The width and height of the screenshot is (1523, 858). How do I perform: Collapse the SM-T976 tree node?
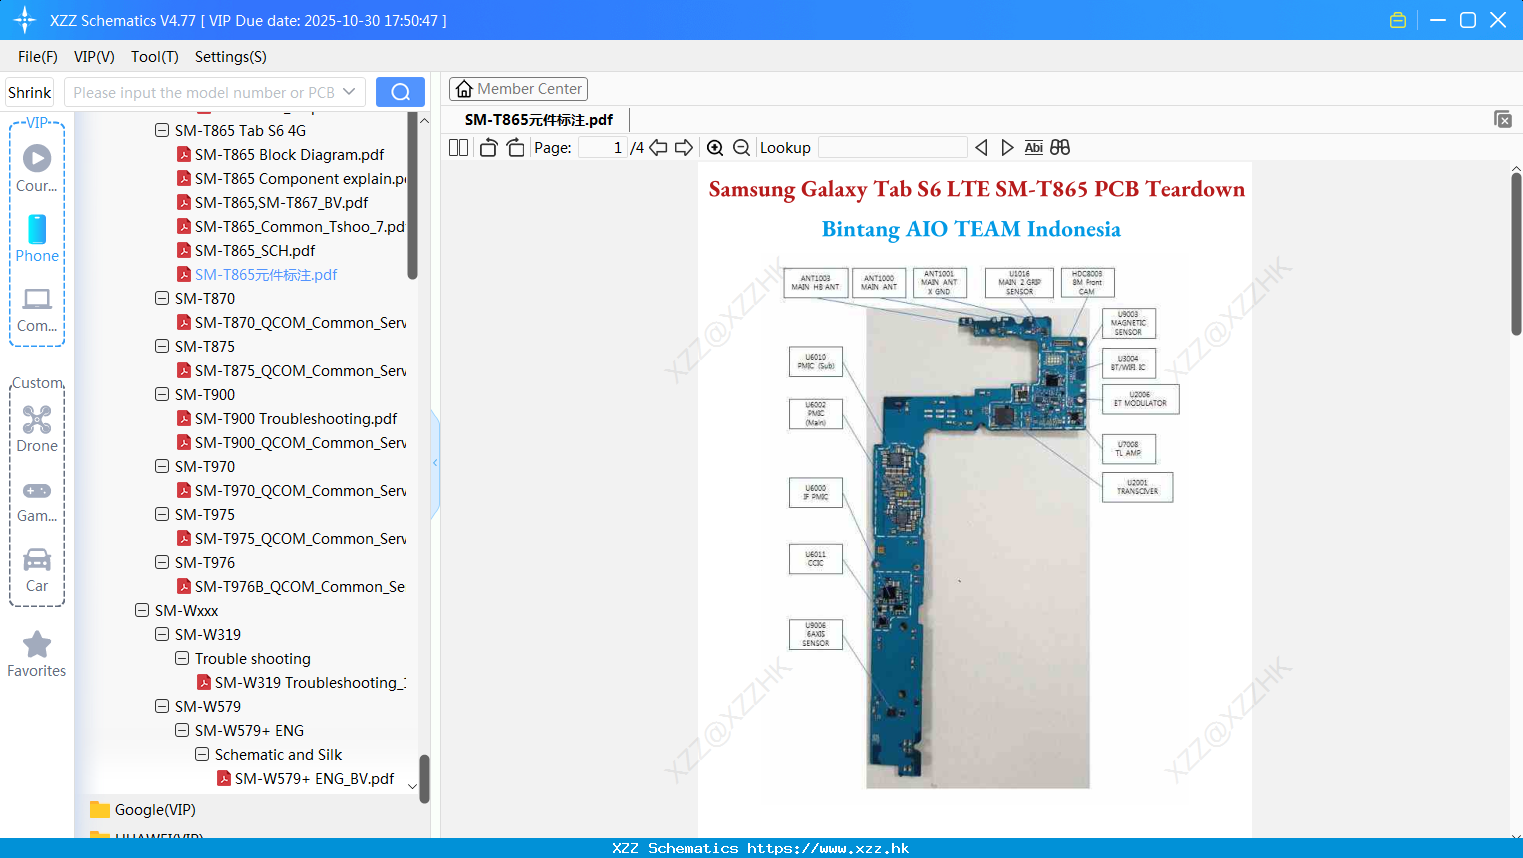point(162,562)
